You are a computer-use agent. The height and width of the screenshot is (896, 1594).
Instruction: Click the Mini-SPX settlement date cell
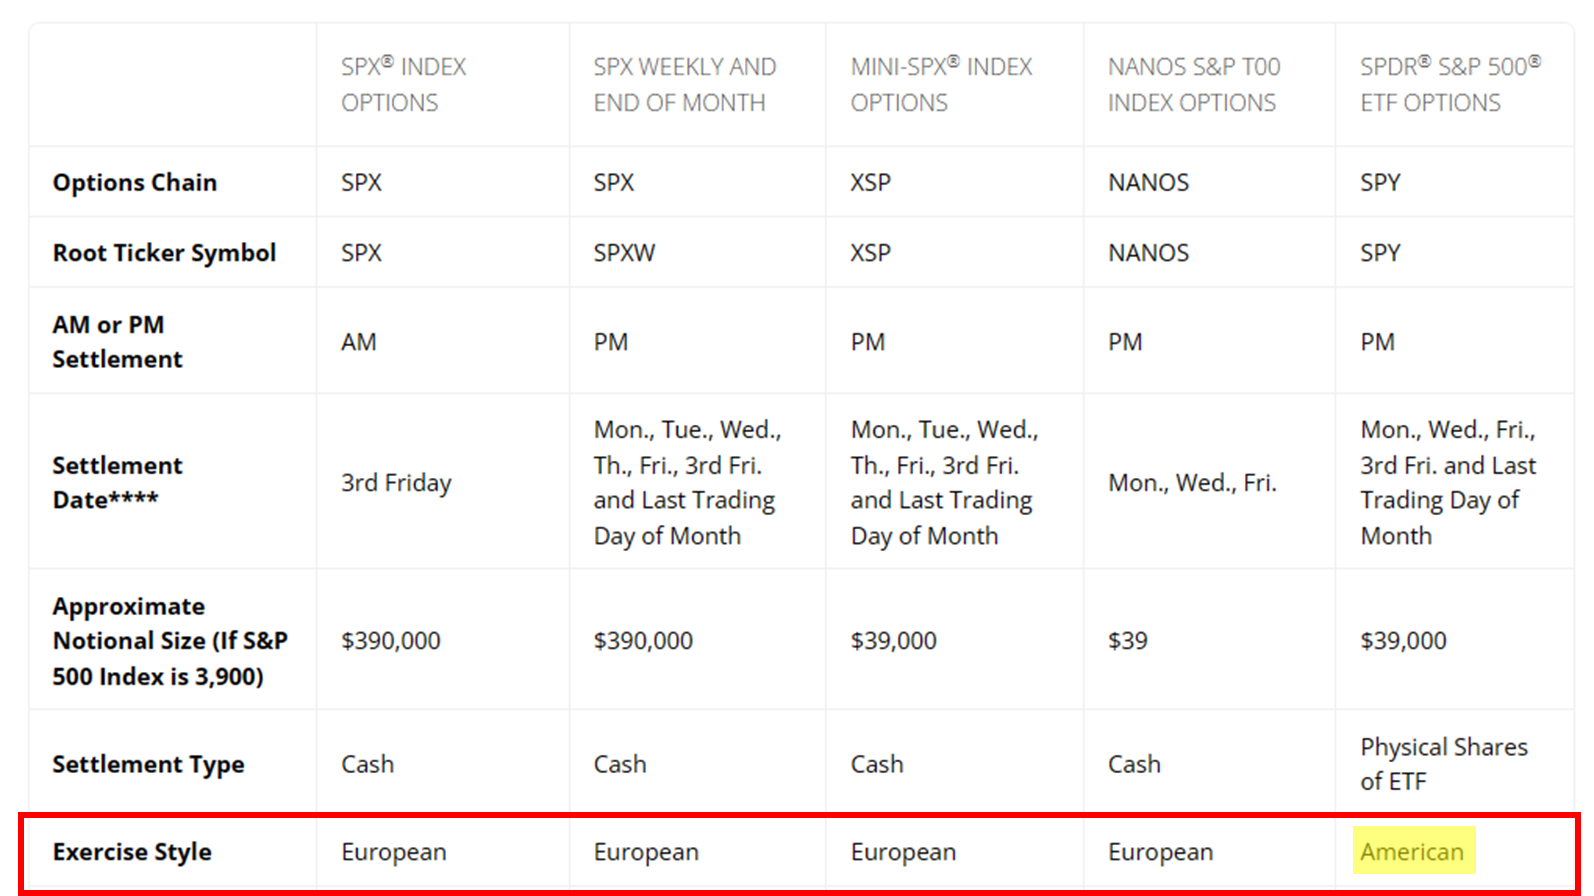tap(945, 482)
